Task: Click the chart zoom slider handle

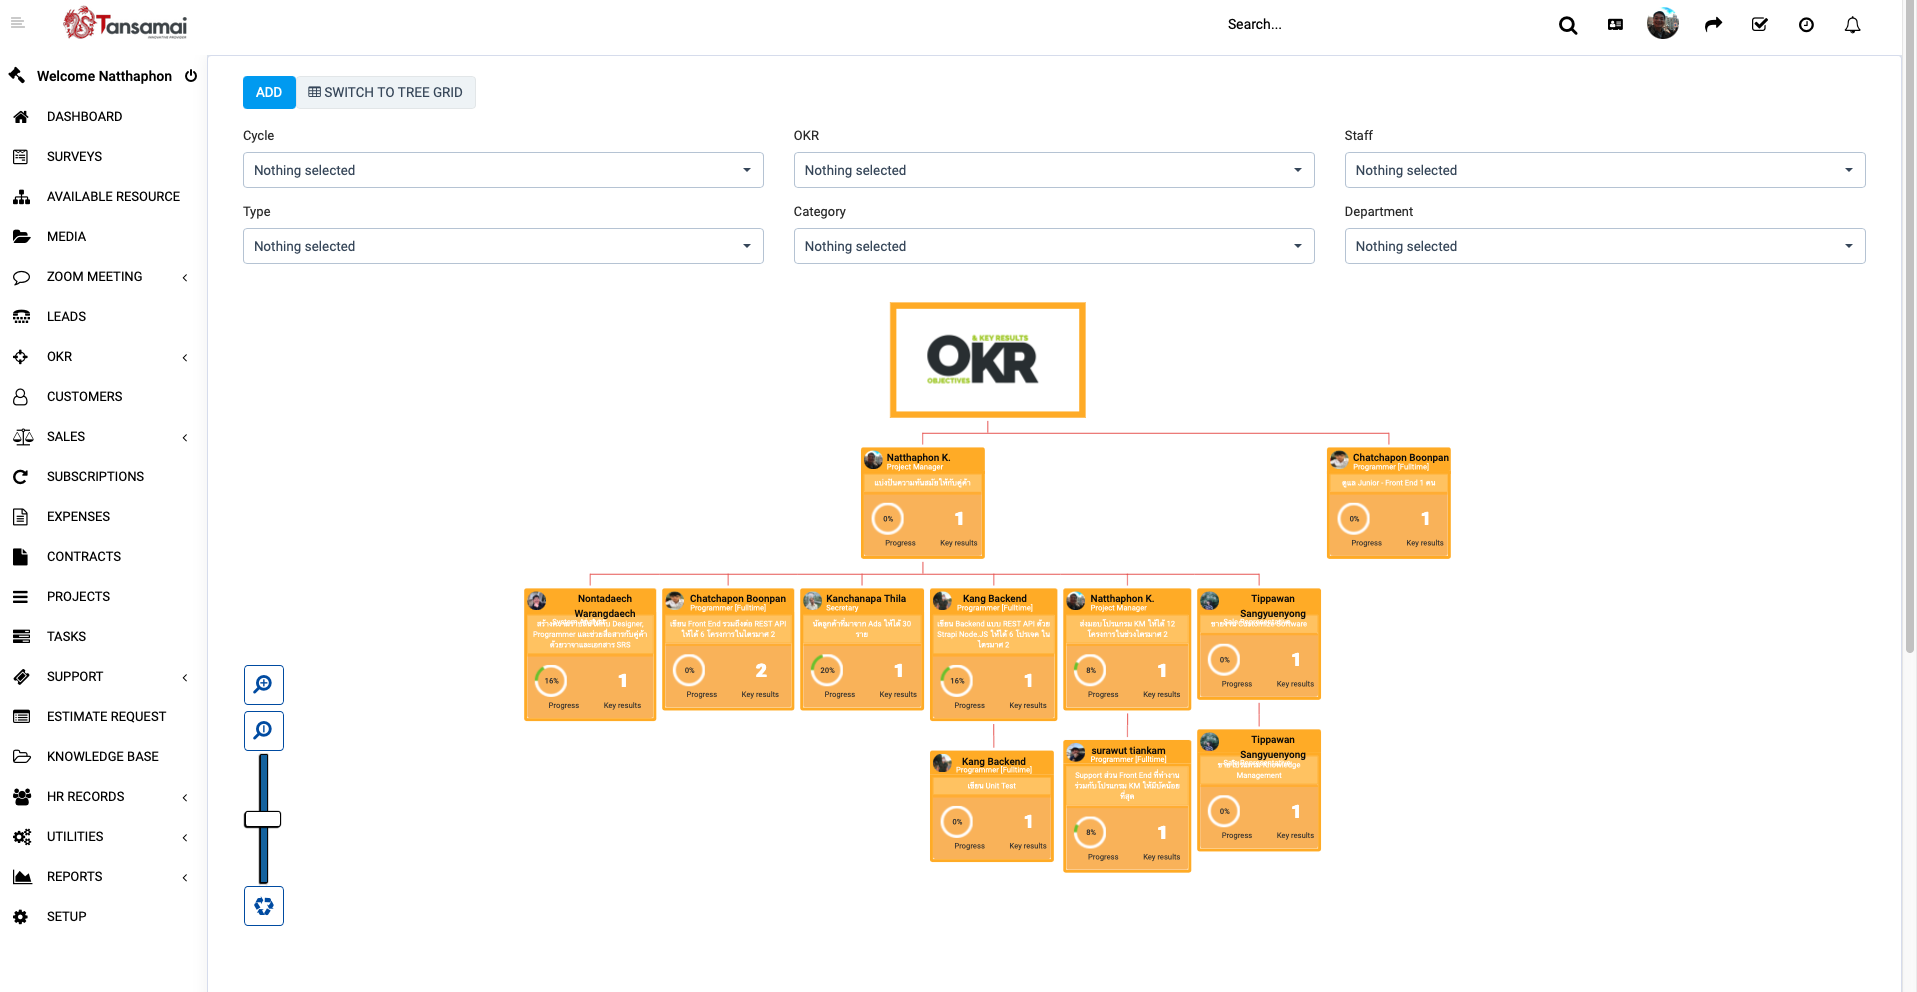Action: [263, 819]
